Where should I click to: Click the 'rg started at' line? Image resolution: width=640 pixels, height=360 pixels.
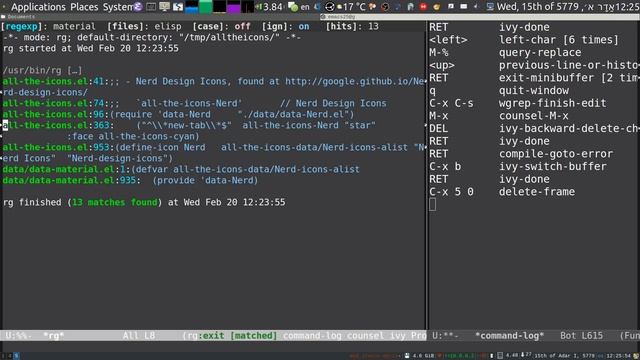[91, 48]
